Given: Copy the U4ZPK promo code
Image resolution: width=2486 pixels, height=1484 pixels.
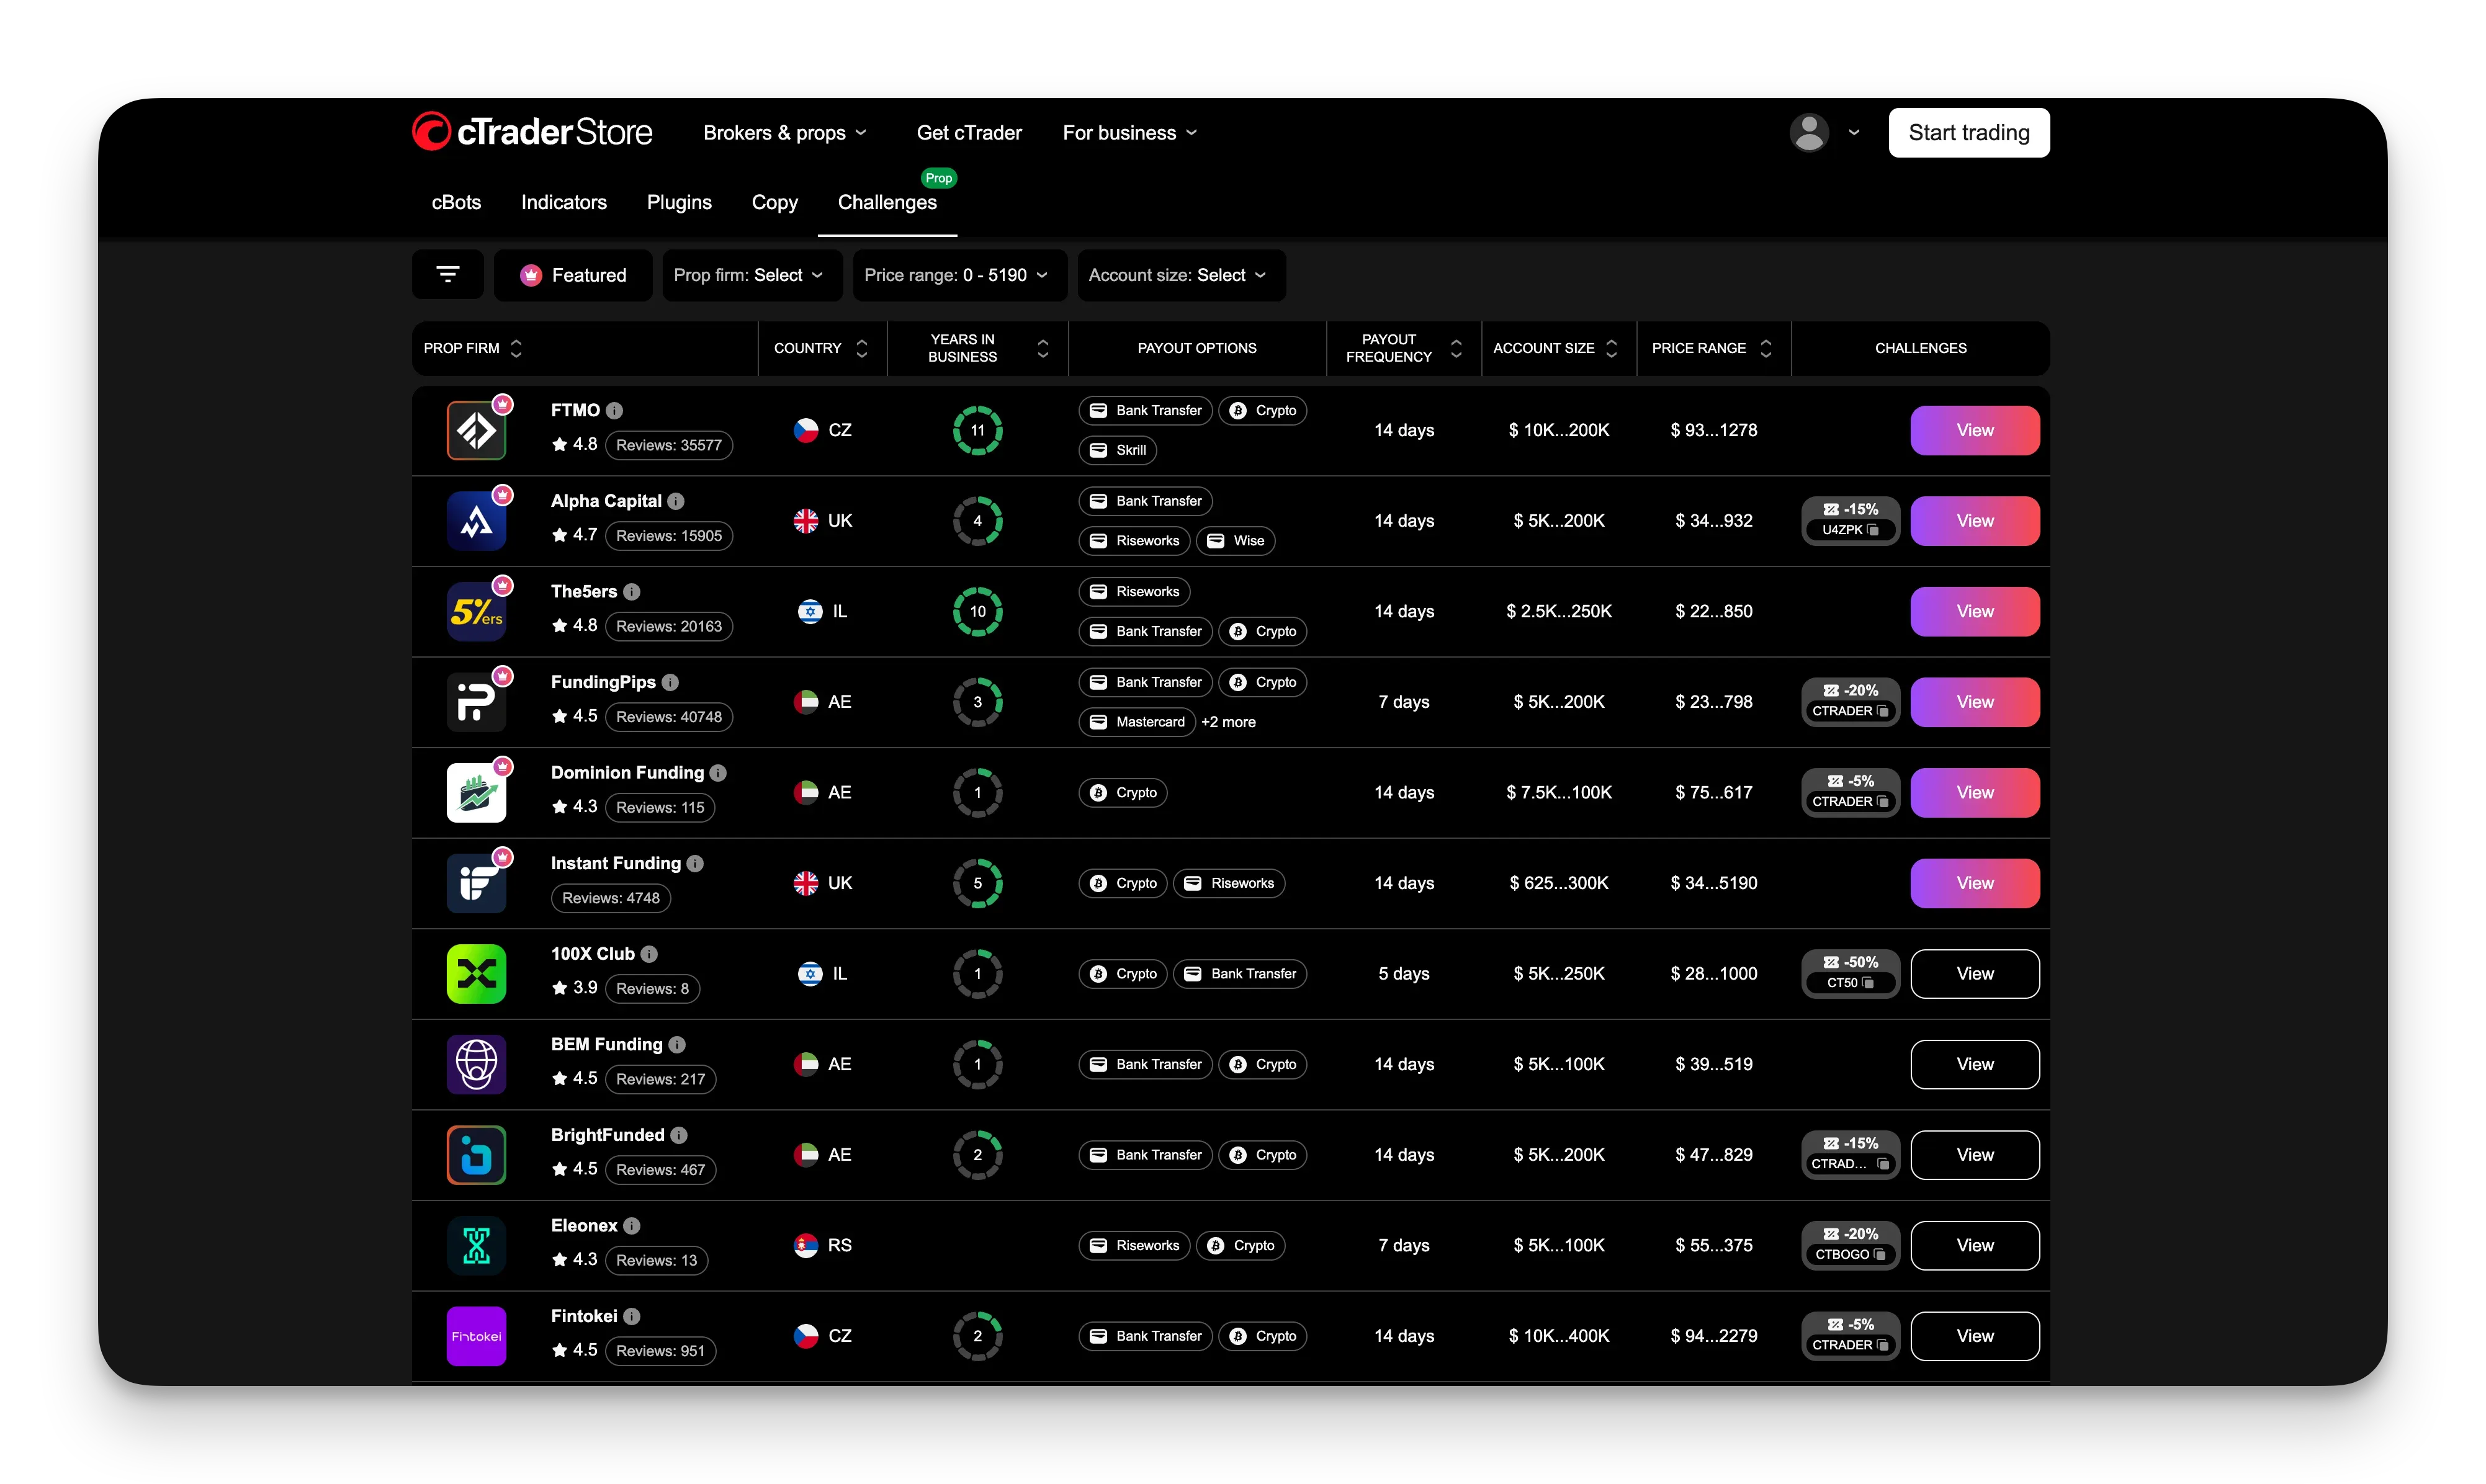Looking at the screenshot, I should (x=1873, y=530).
